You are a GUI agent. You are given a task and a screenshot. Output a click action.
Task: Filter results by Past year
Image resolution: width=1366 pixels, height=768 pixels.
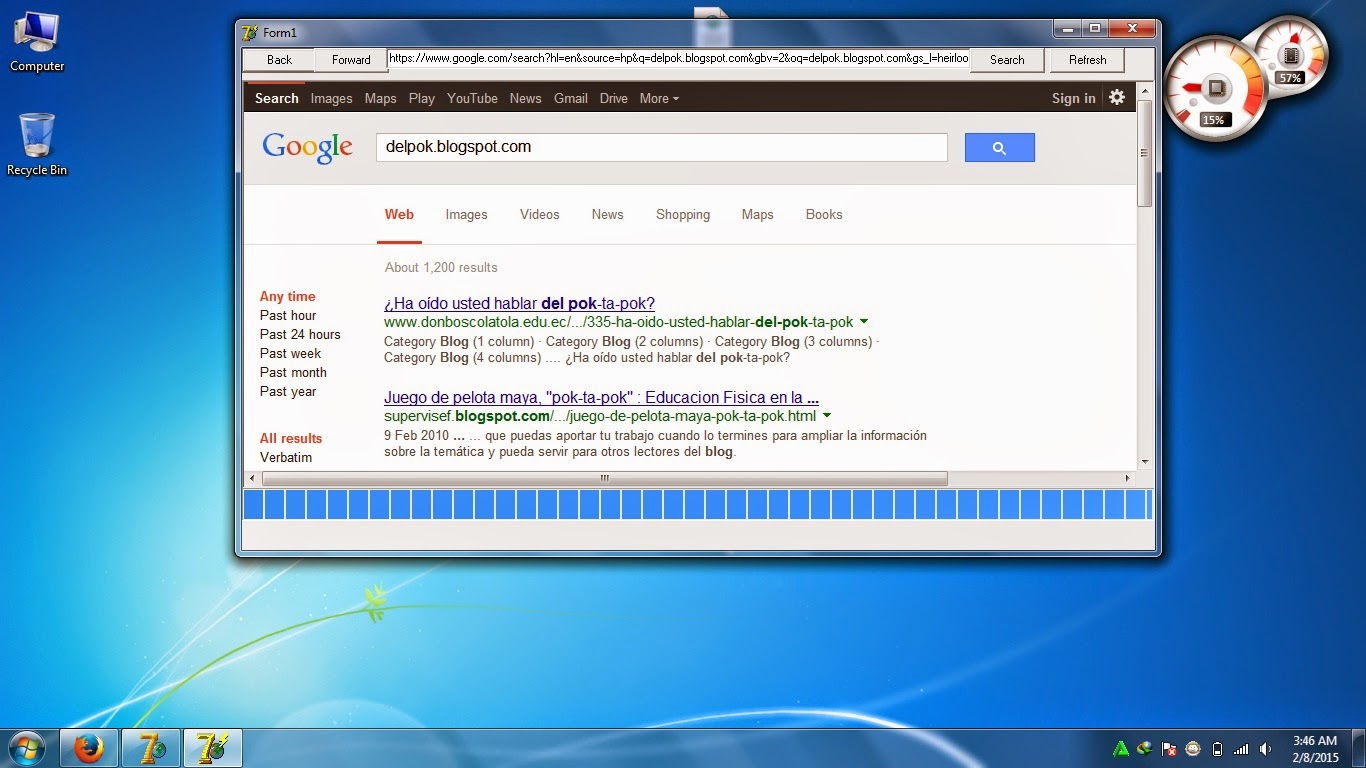pos(288,392)
